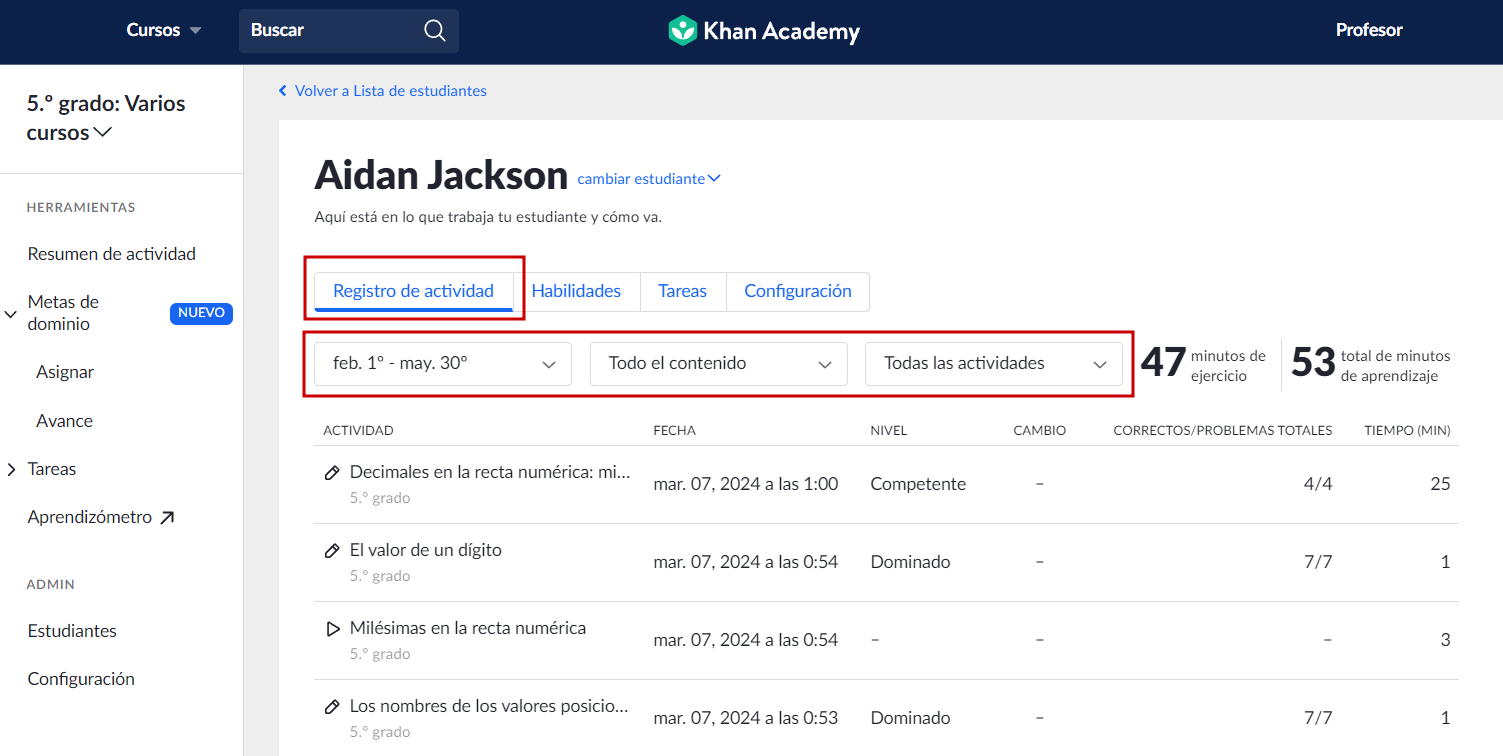Open the Todas las actividades filter dropdown
The width and height of the screenshot is (1503, 756).
tap(994, 364)
